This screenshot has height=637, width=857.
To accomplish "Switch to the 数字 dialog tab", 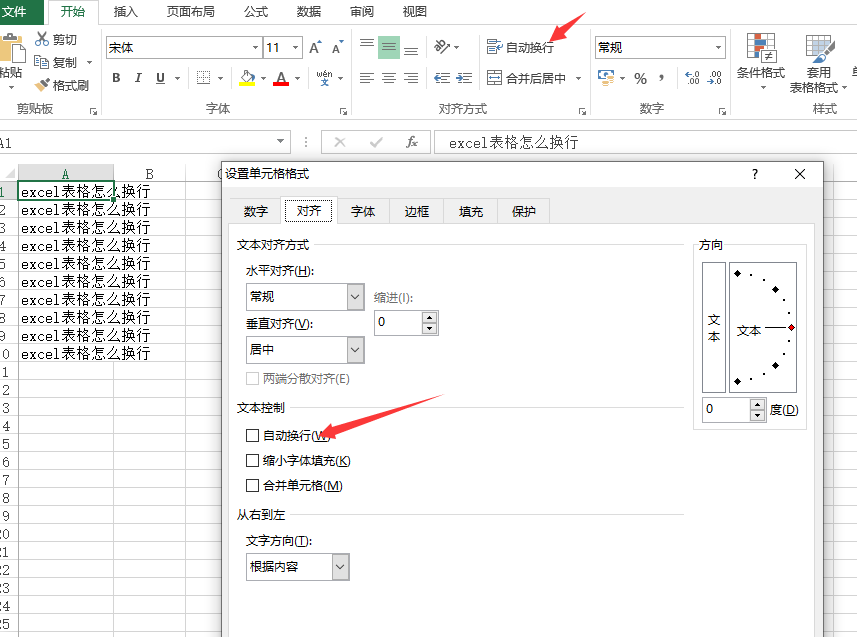I will click(x=256, y=212).
